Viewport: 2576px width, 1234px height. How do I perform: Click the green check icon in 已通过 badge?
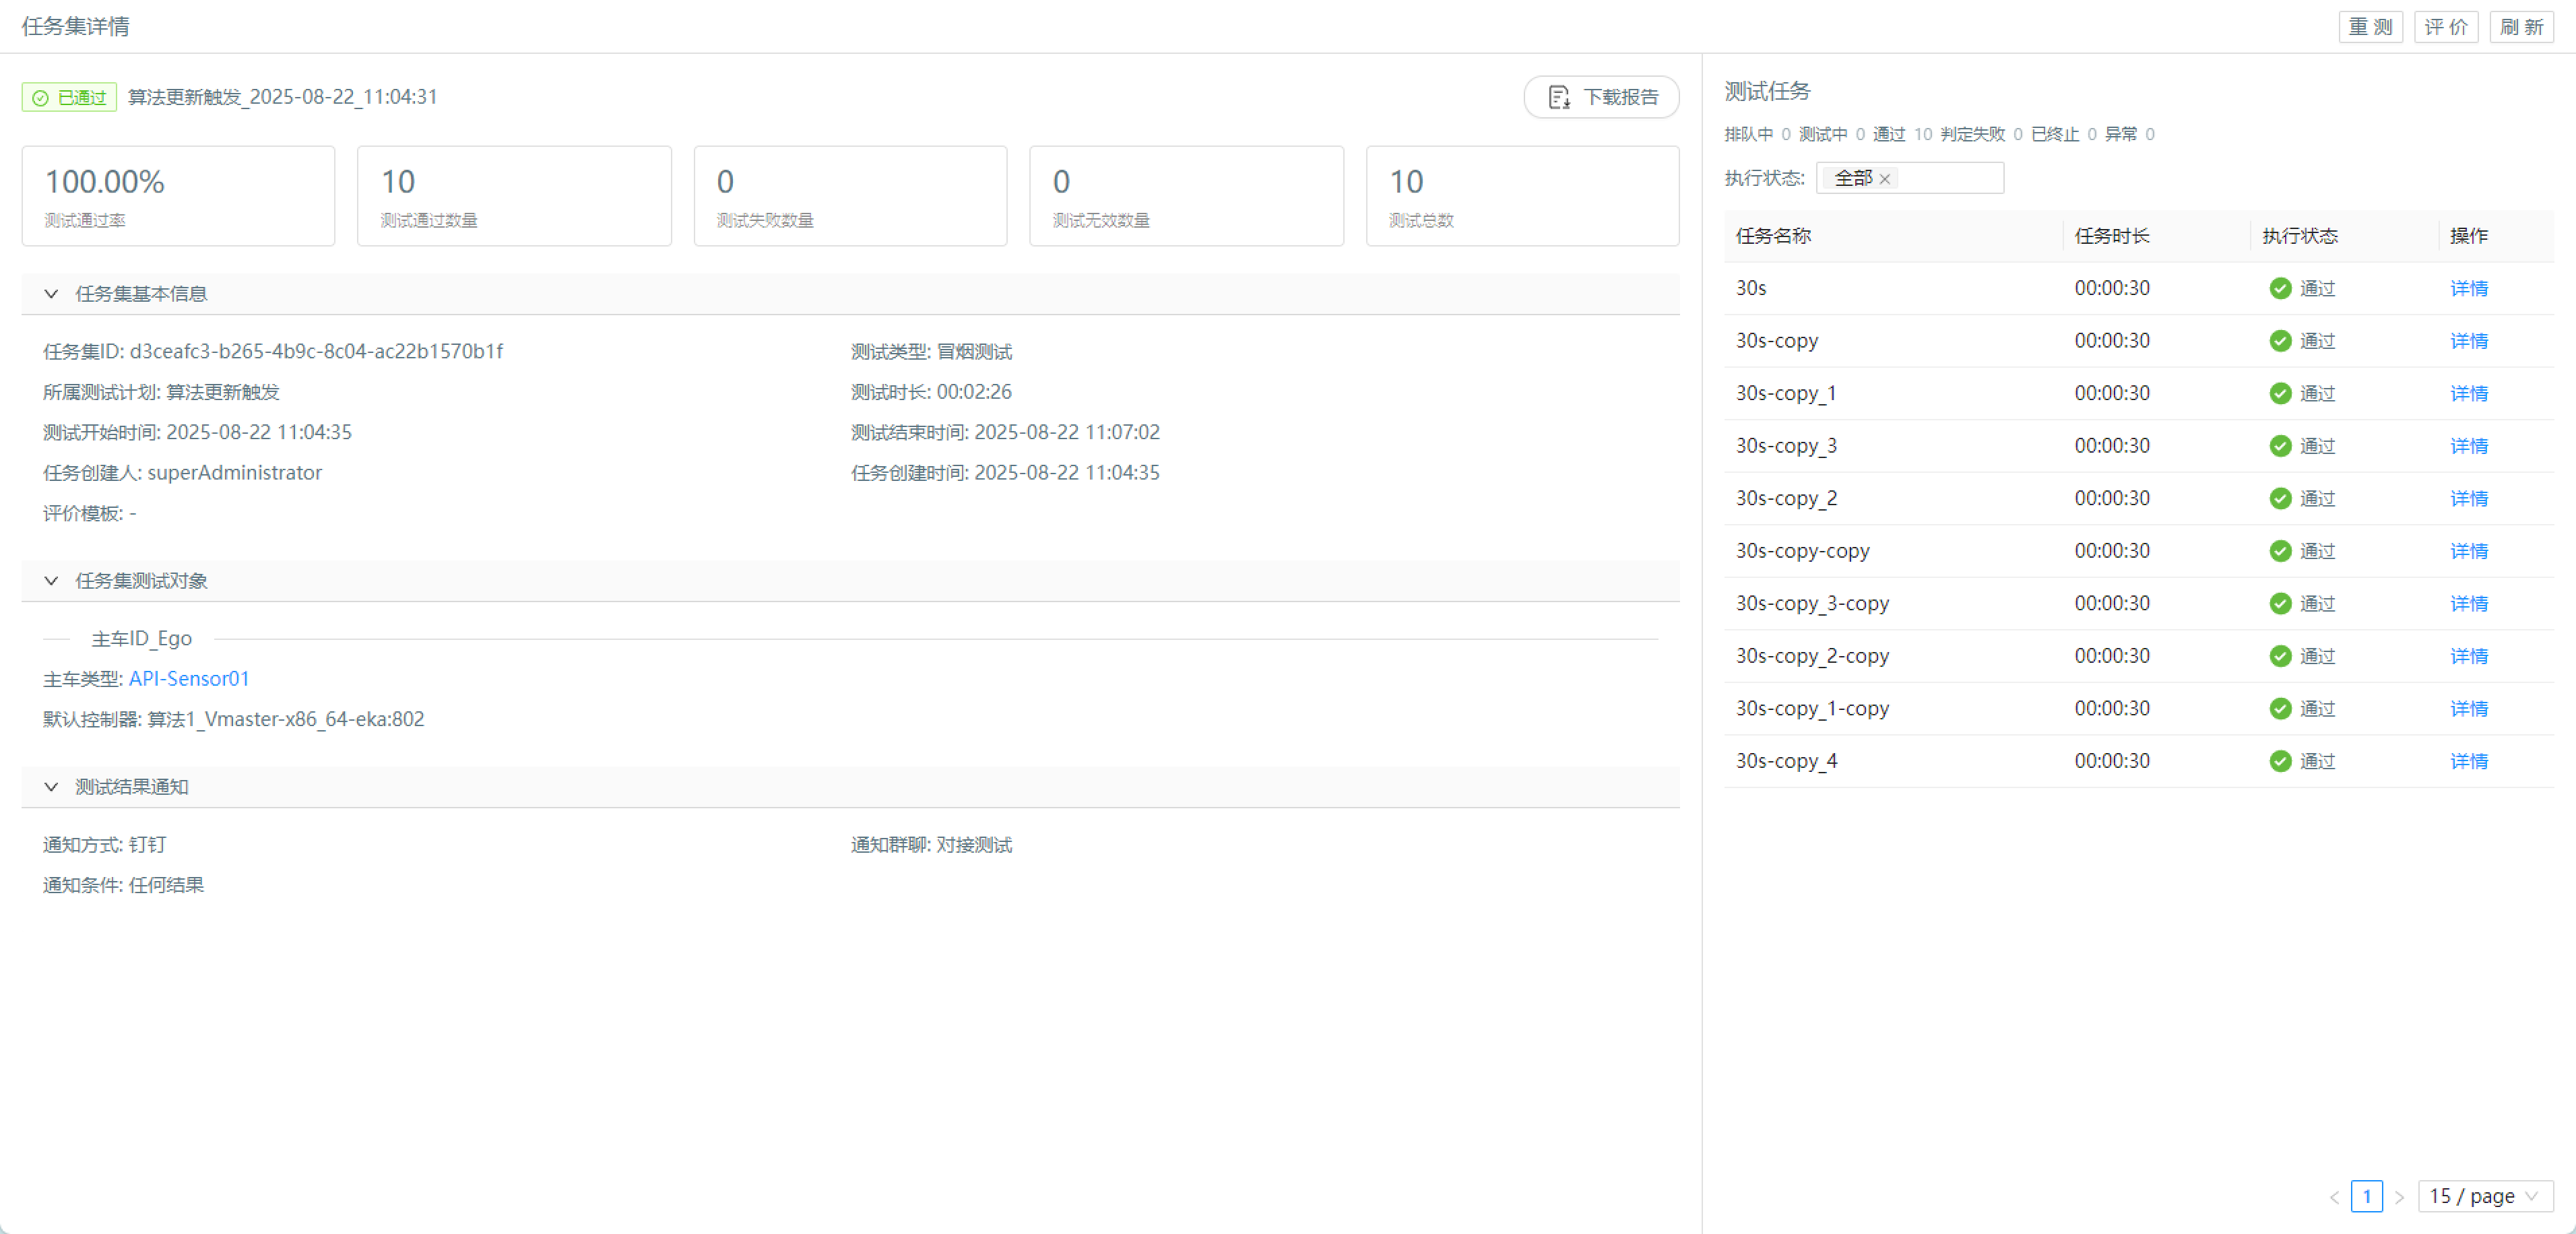40,98
